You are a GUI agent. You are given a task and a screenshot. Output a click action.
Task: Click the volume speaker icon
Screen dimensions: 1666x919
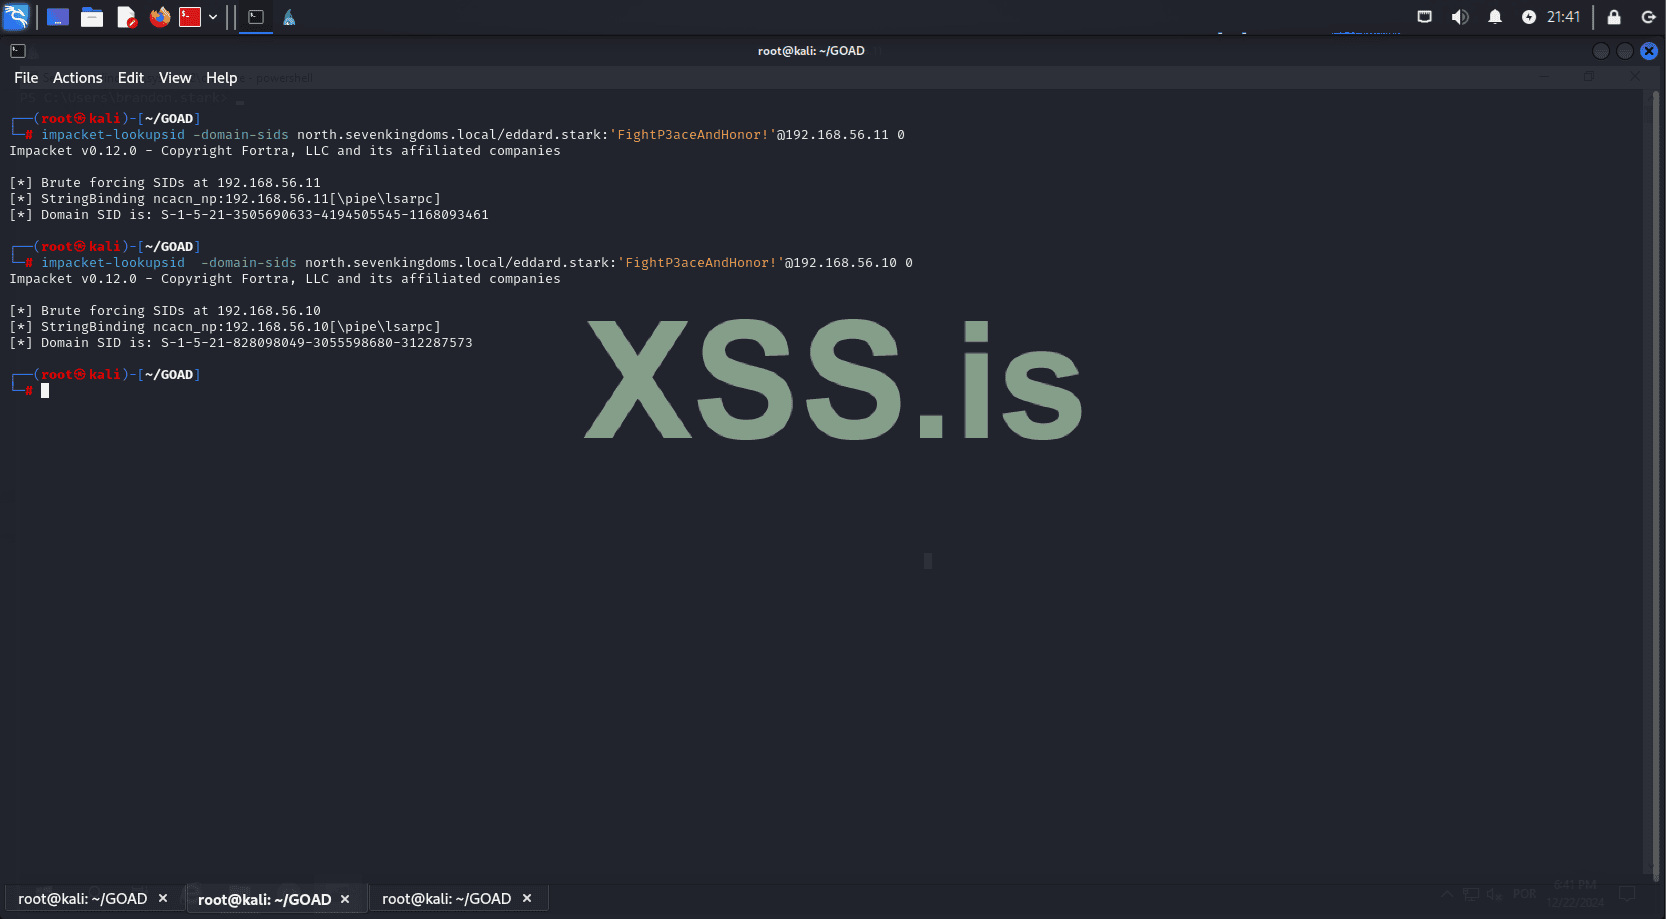(x=1460, y=17)
